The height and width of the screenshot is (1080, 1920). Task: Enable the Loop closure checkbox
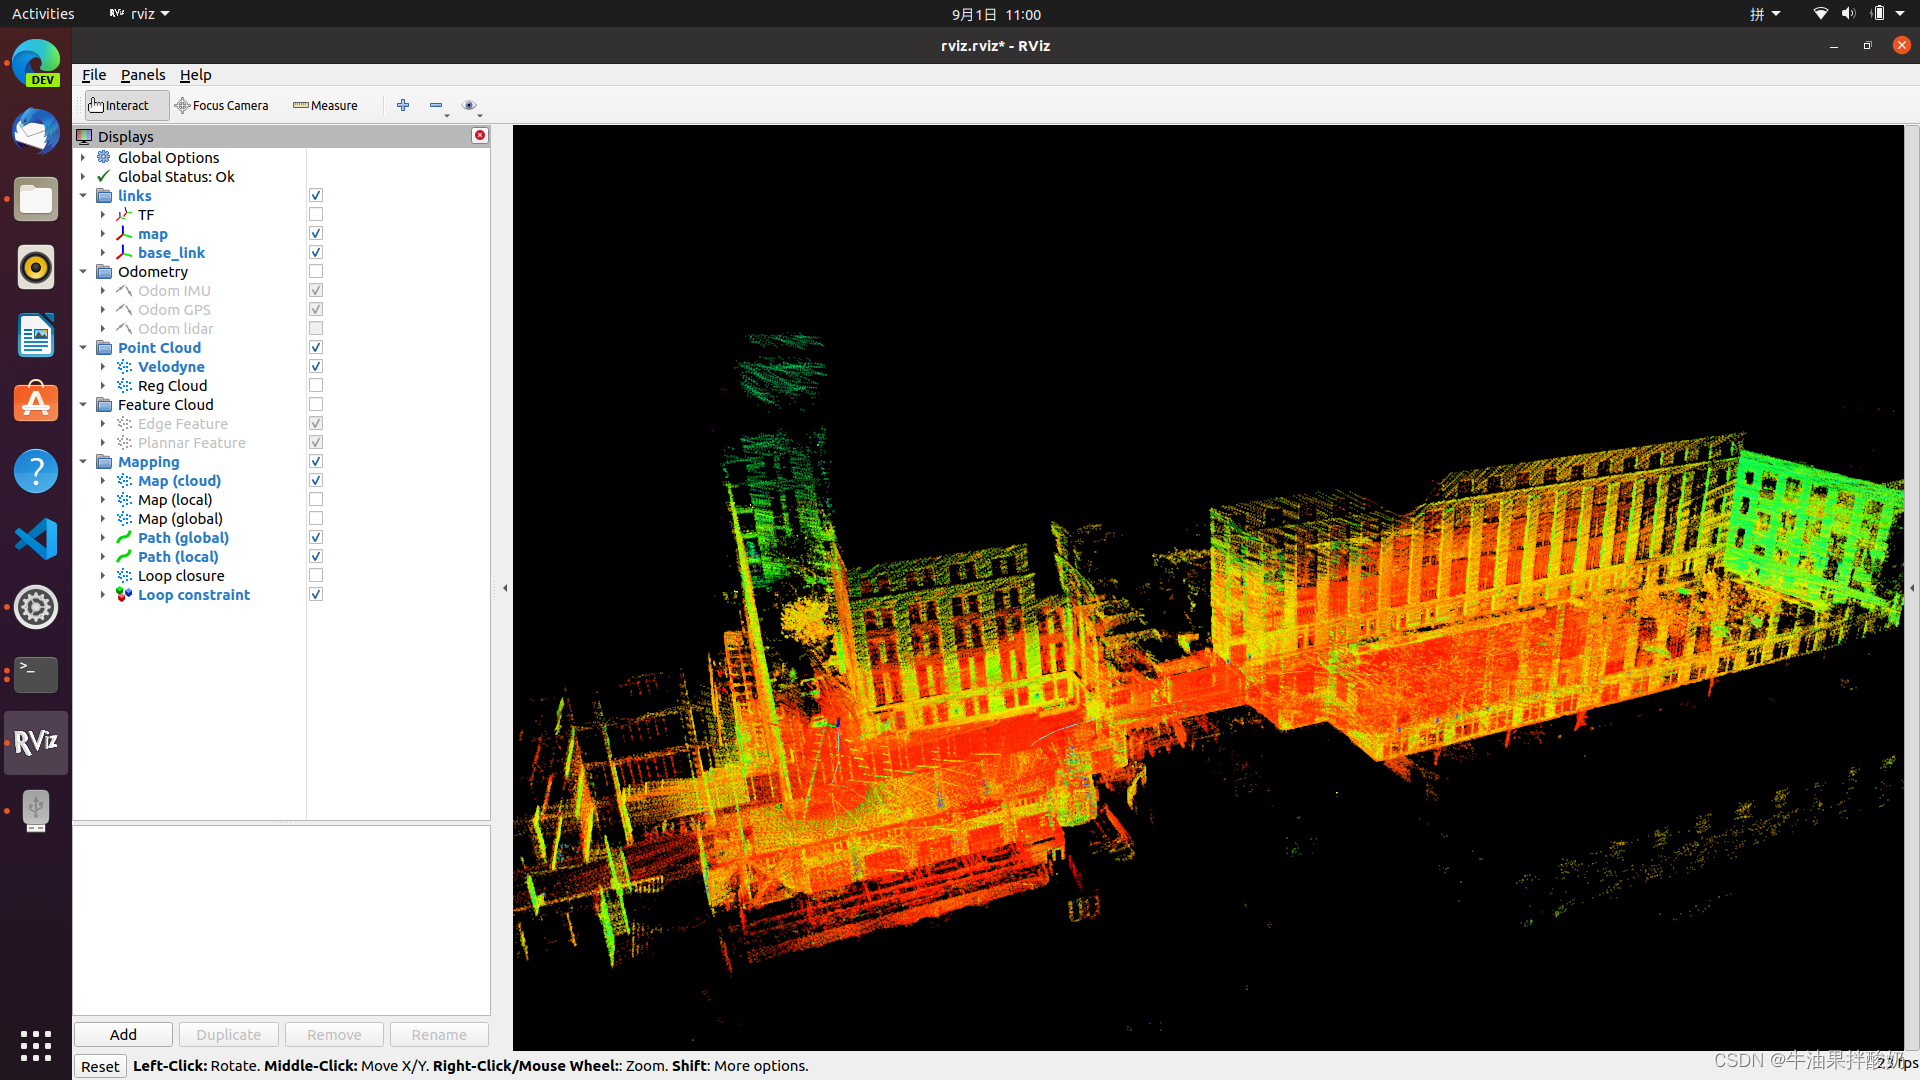[x=316, y=576]
